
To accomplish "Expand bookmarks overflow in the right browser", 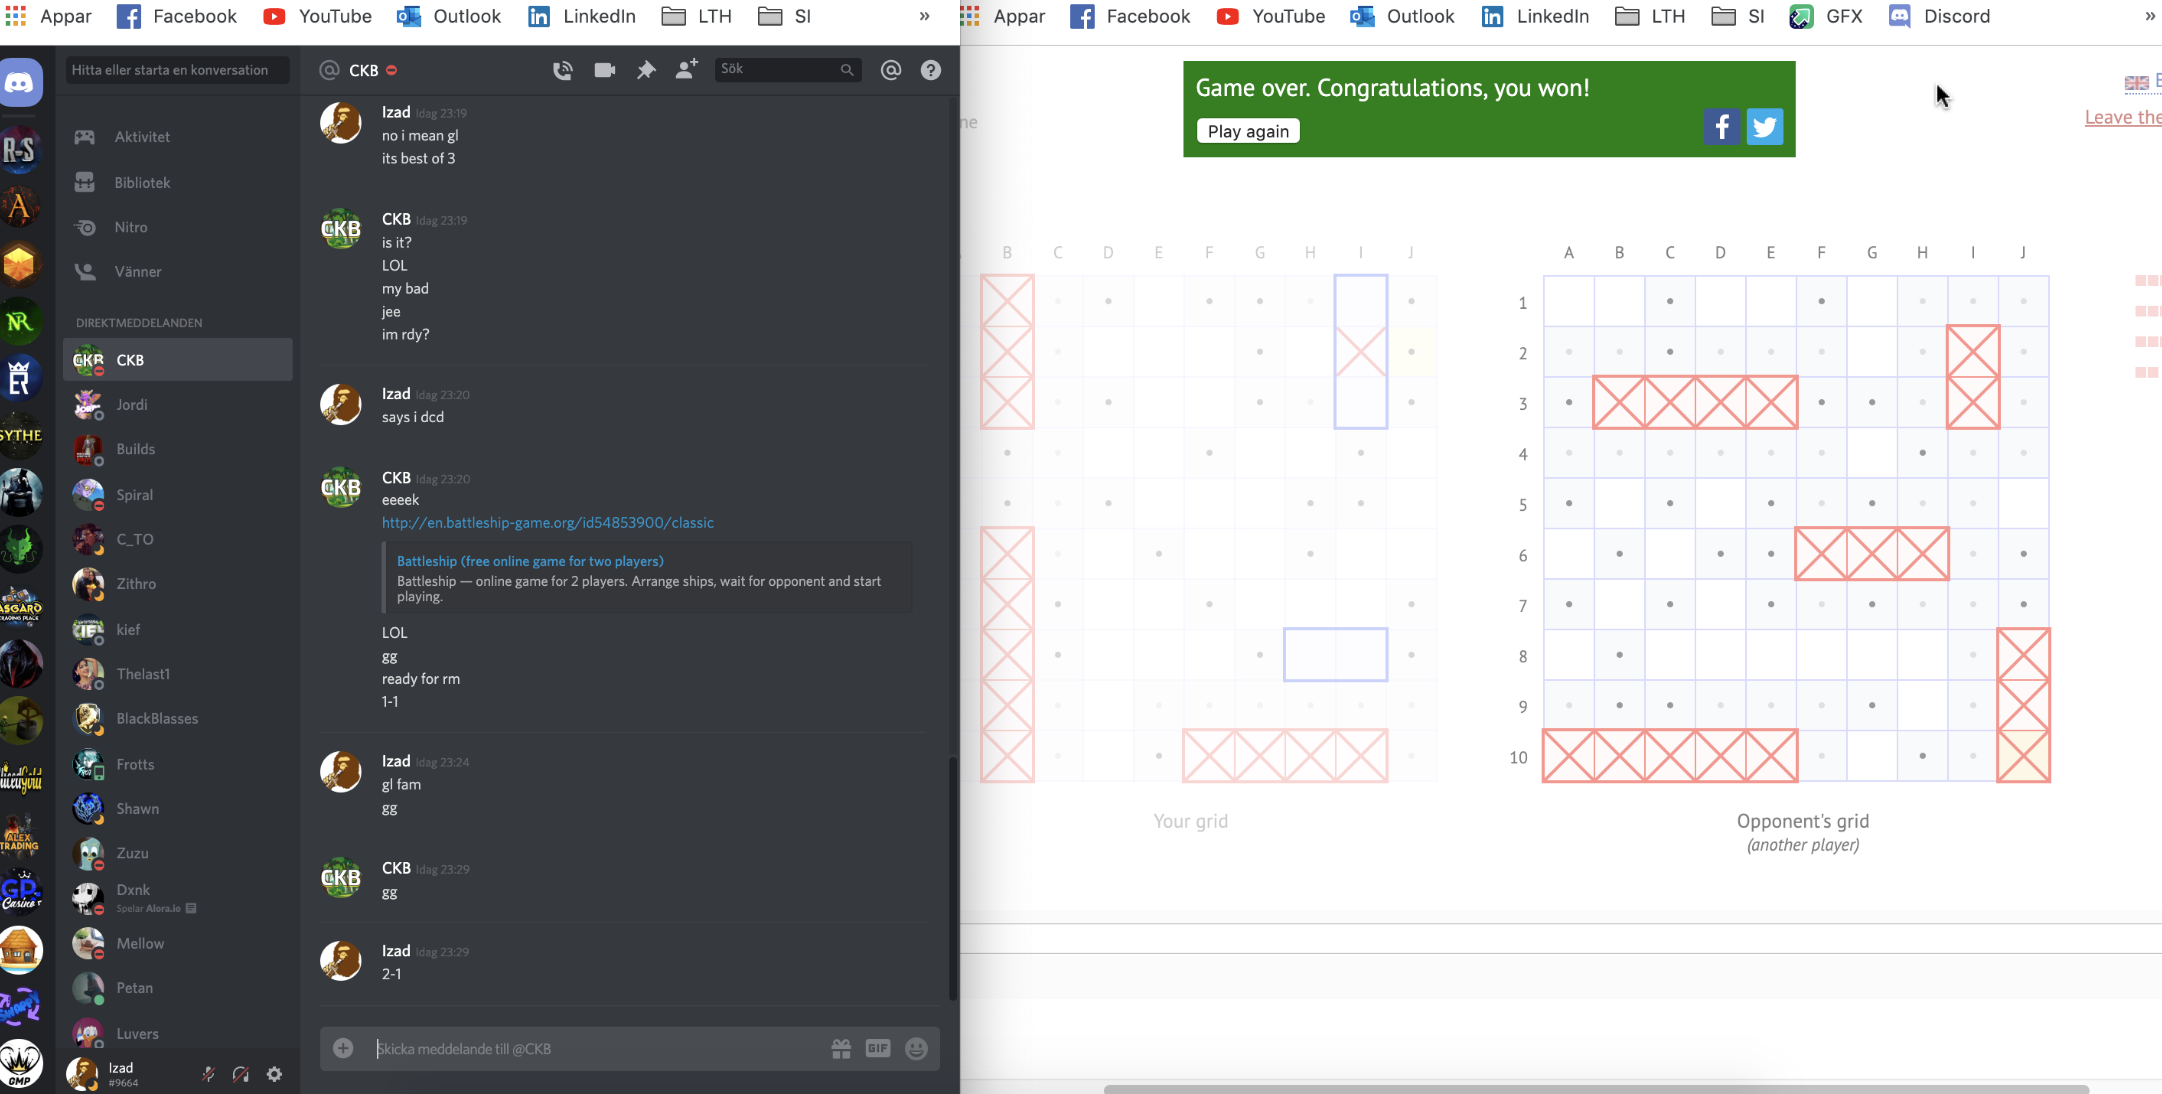I will pos(2149,16).
